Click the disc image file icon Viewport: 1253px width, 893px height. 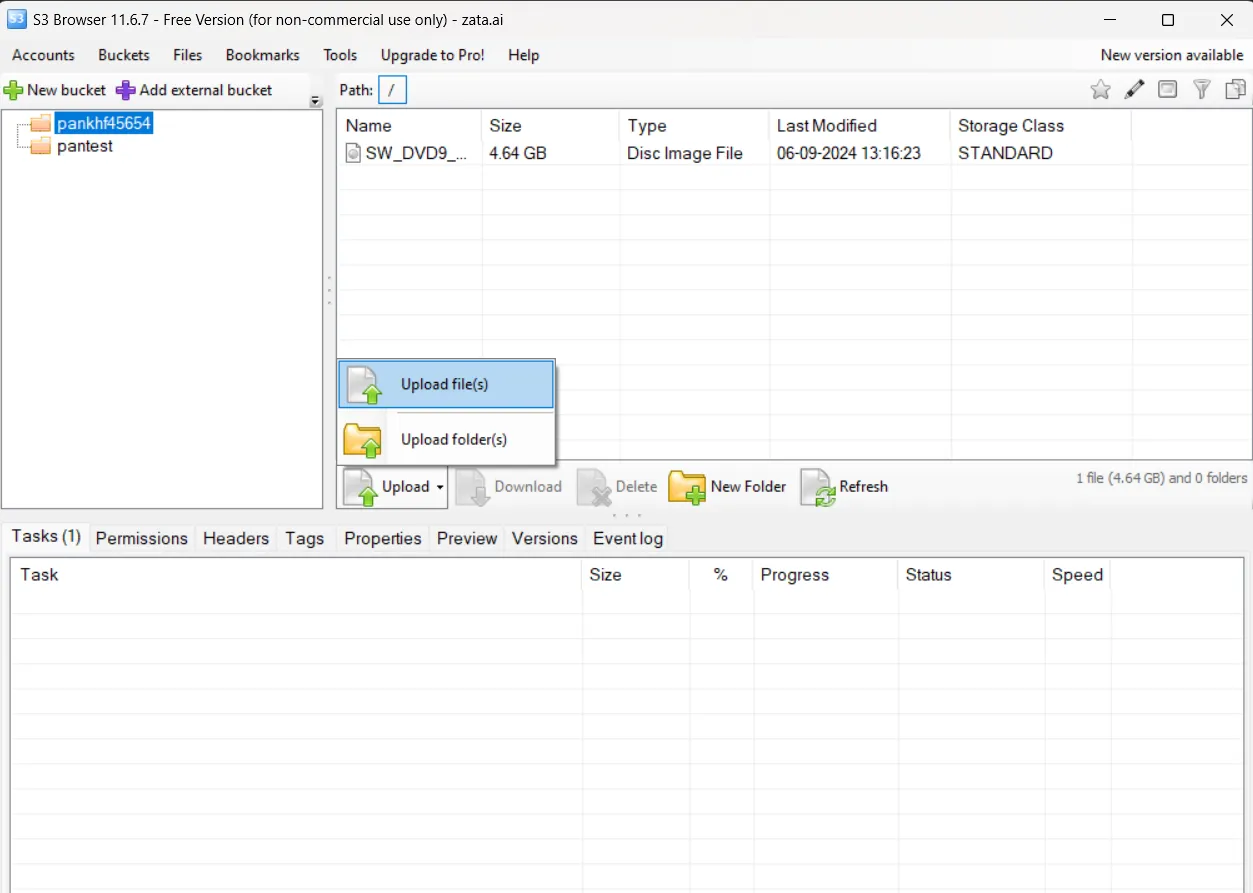353,153
